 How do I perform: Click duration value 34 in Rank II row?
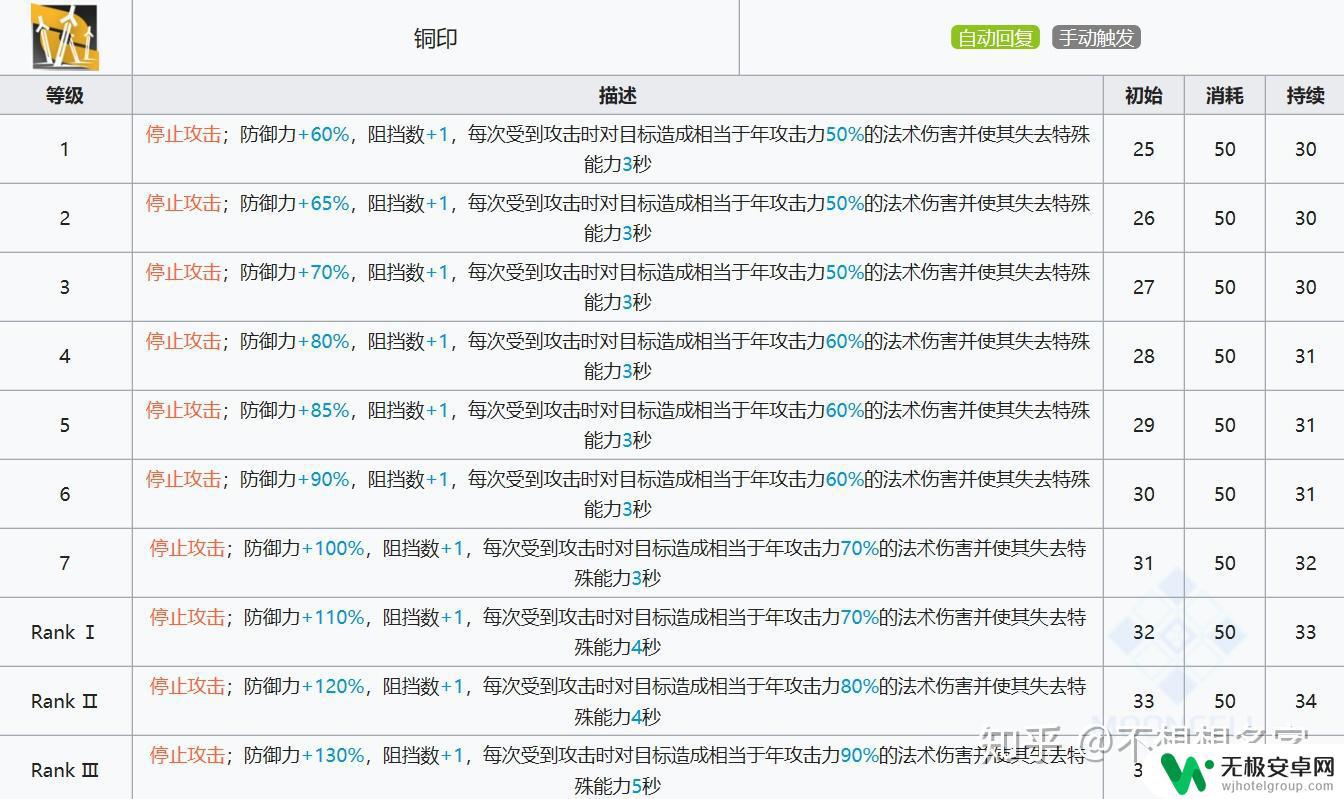click(x=1305, y=701)
